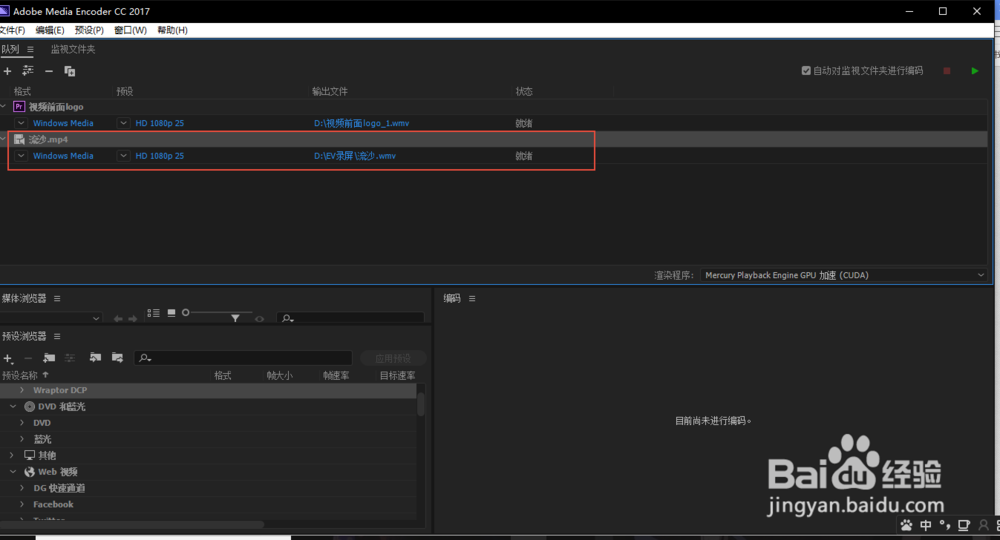This screenshot has width=1000, height=540.
Task: Click the DVD 和蓝光 disc icon
Action: pyautogui.click(x=29, y=406)
